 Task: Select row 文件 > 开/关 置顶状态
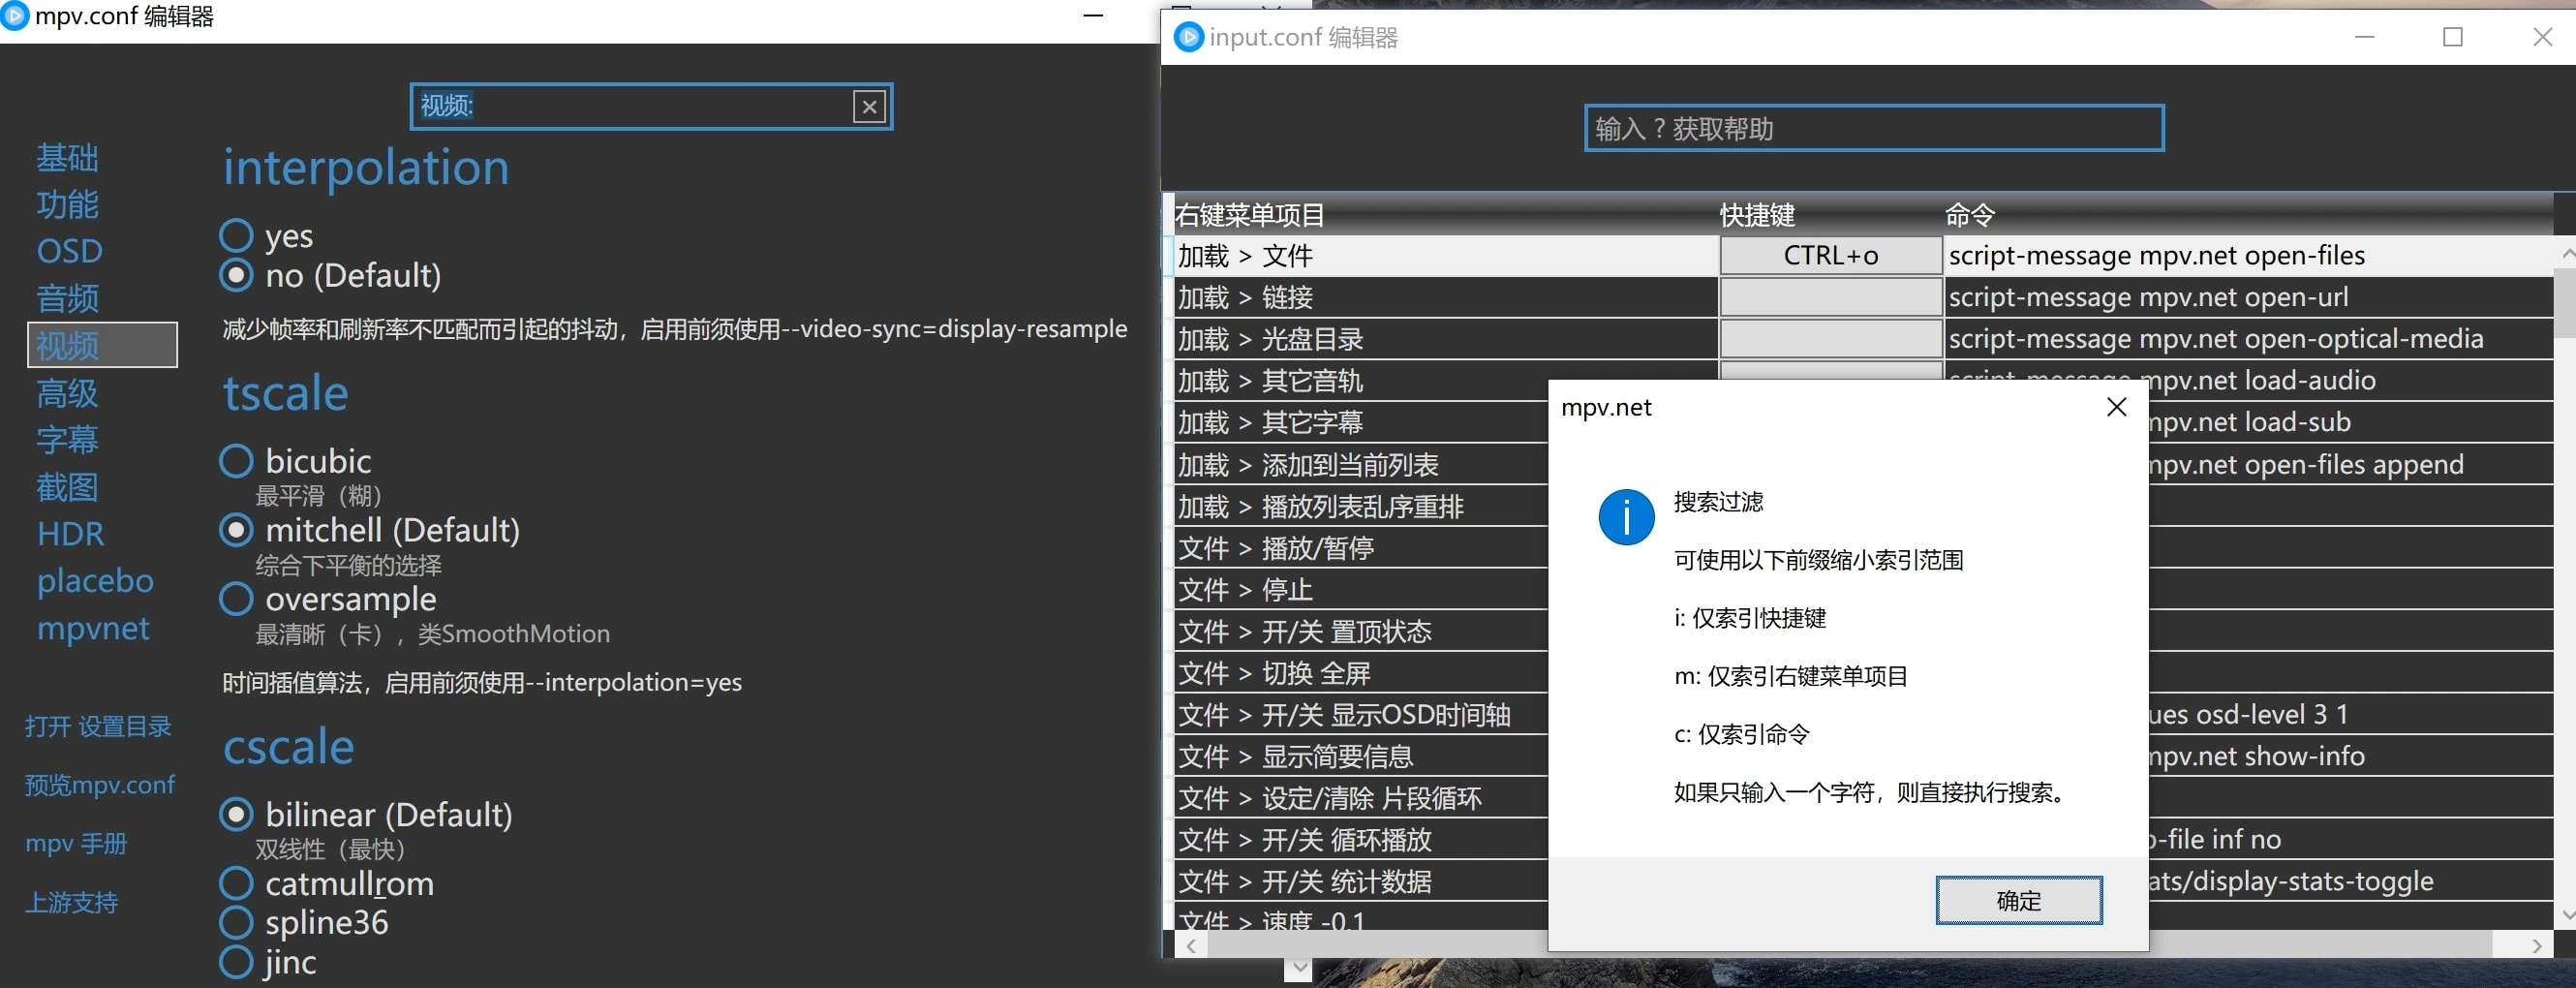coord(1361,631)
